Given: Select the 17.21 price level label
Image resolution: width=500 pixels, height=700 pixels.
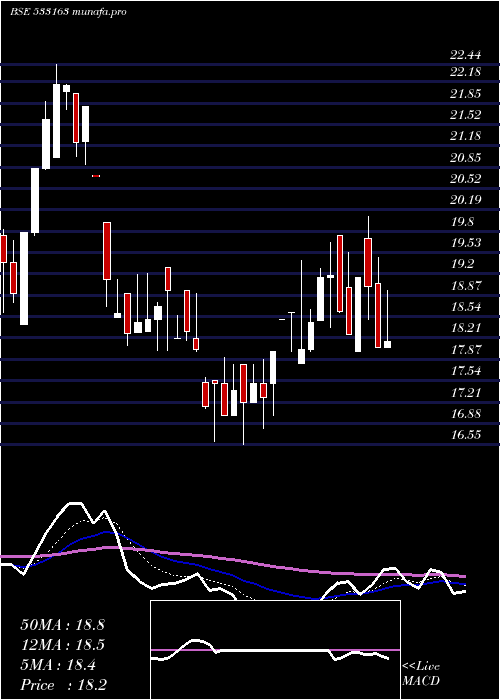Looking at the screenshot, I should (466, 393).
